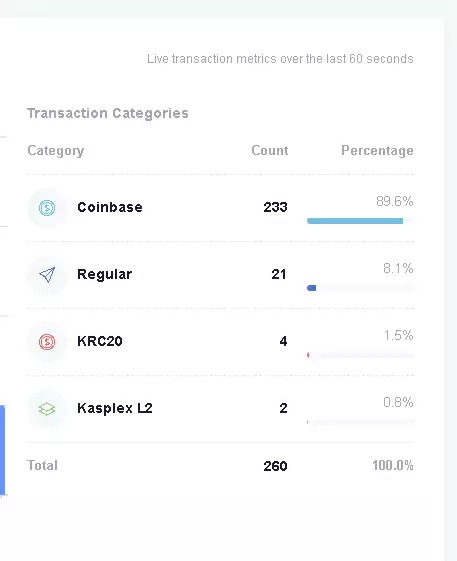Click the Category column header

tap(56, 151)
